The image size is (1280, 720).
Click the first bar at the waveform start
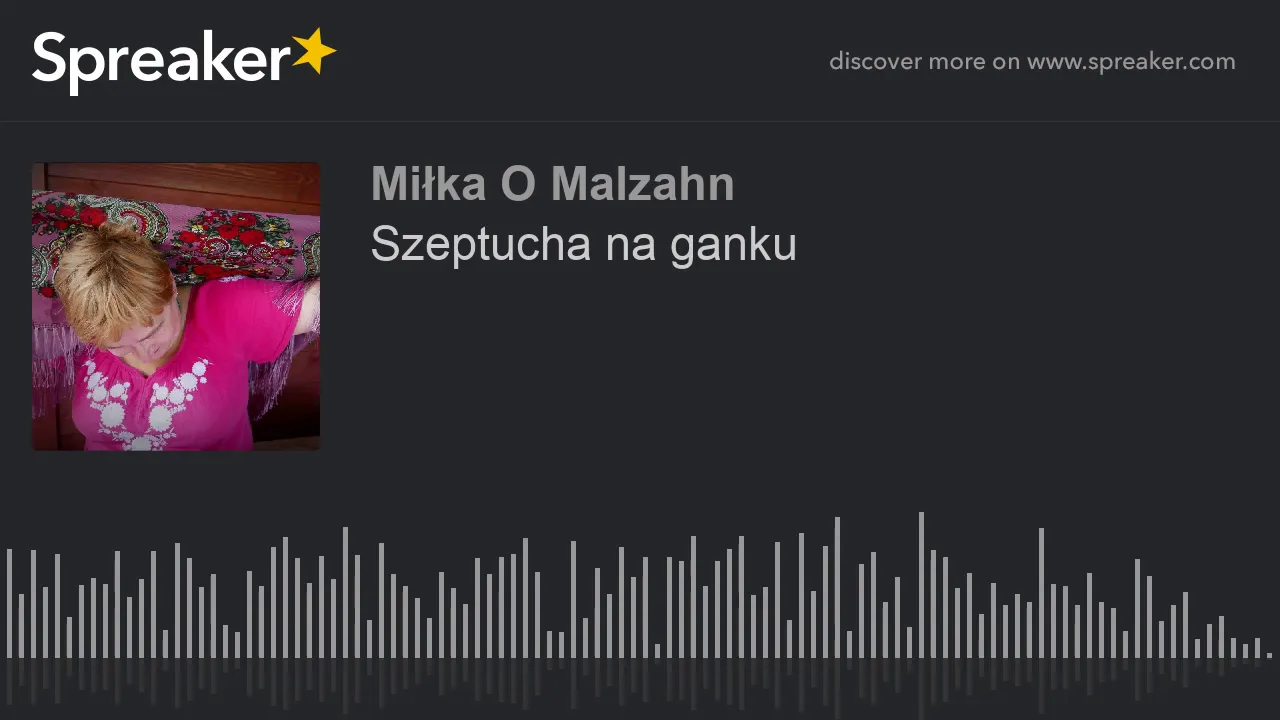tap(9, 603)
